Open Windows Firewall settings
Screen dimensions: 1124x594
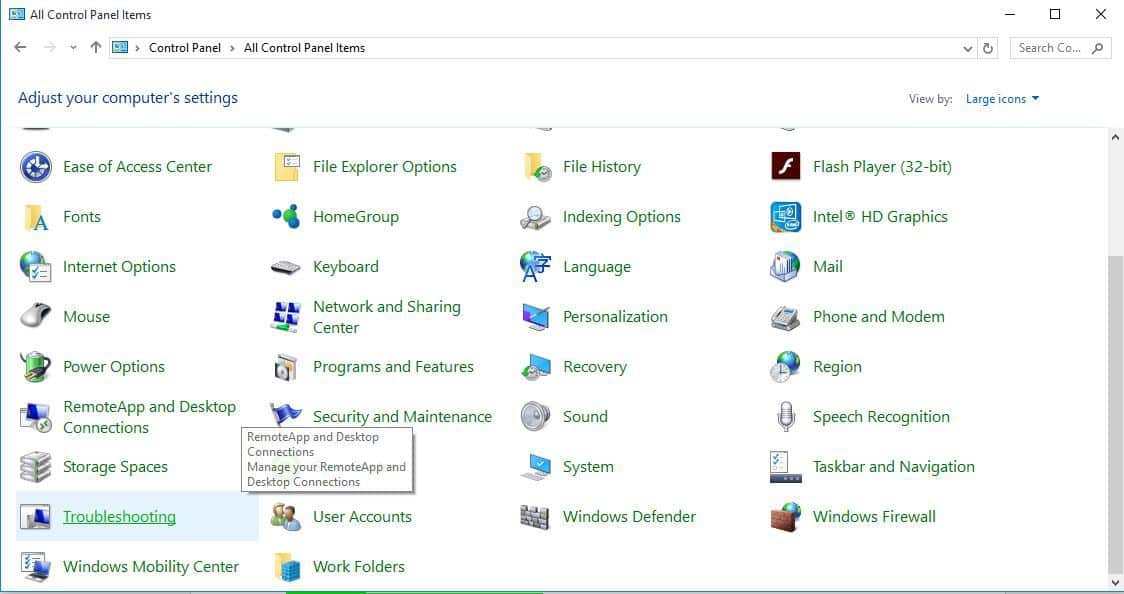point(874,516)
